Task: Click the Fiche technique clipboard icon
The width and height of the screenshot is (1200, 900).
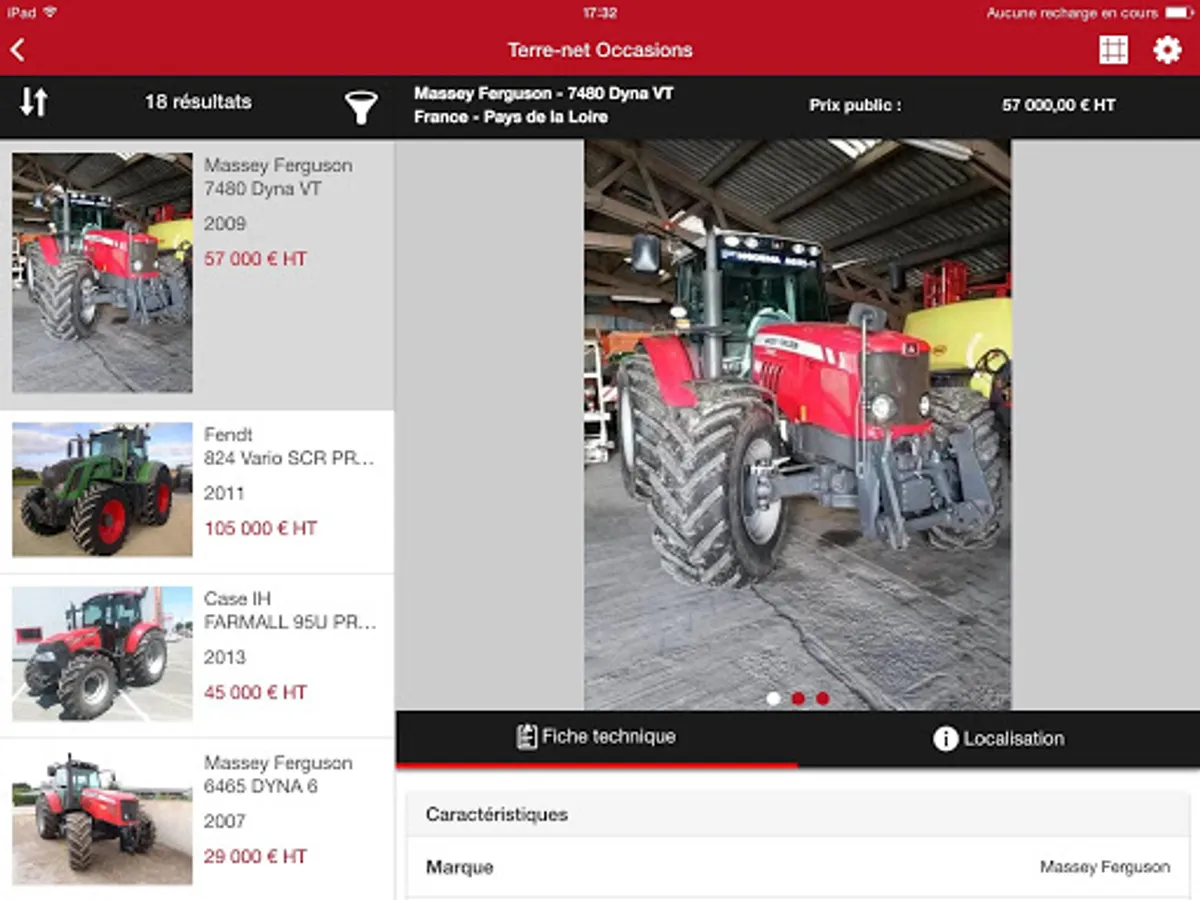Action: tap(526, 737)
